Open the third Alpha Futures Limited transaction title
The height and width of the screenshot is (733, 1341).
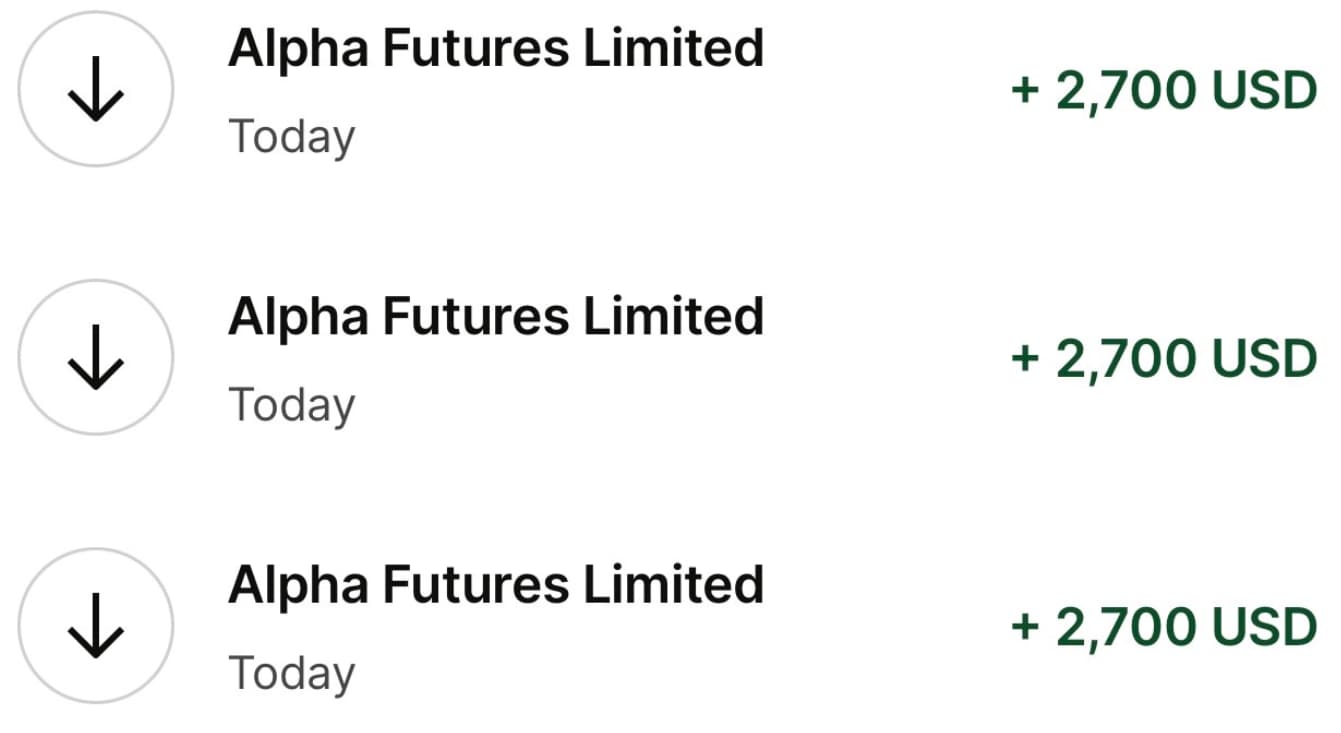click(495, 584)
